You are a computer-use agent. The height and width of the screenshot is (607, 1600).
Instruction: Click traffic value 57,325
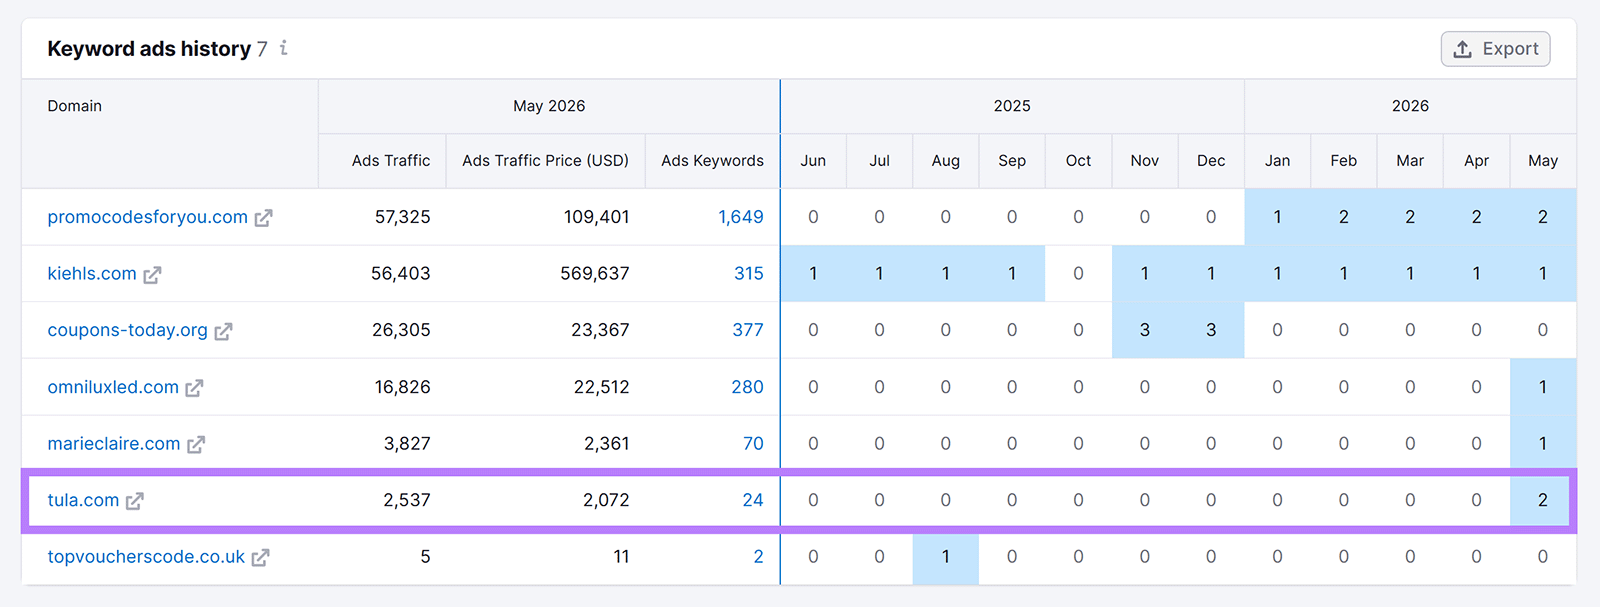tap(402, 217)
